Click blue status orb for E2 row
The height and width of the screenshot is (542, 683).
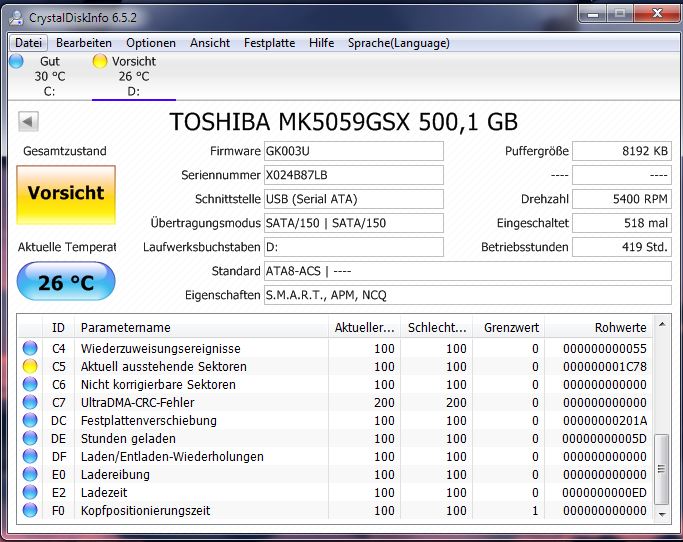pos(30,492)
